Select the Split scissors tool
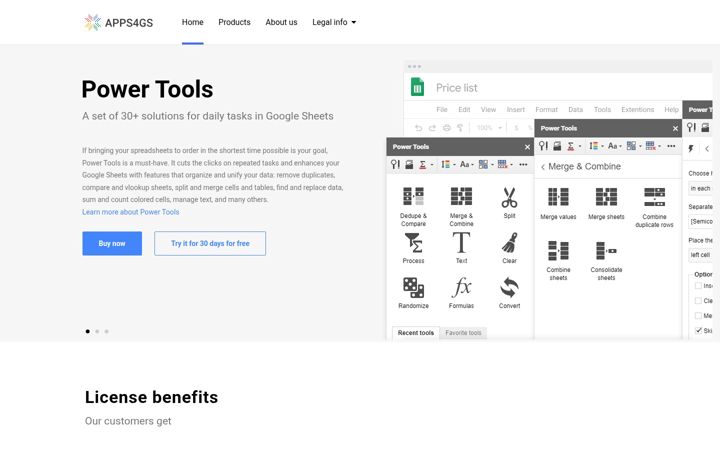Viewport: 720px width, 450px height. (x=509, y=202)
